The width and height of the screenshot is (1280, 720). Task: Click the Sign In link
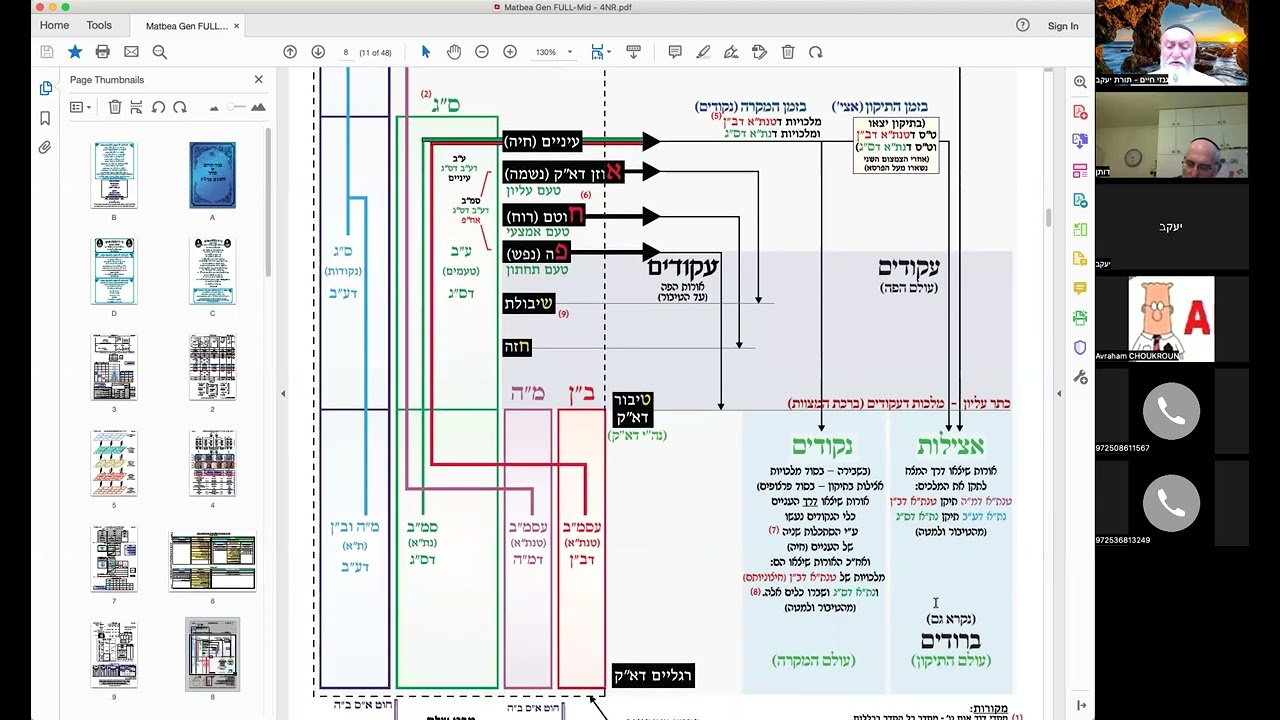click(1063, 26)
